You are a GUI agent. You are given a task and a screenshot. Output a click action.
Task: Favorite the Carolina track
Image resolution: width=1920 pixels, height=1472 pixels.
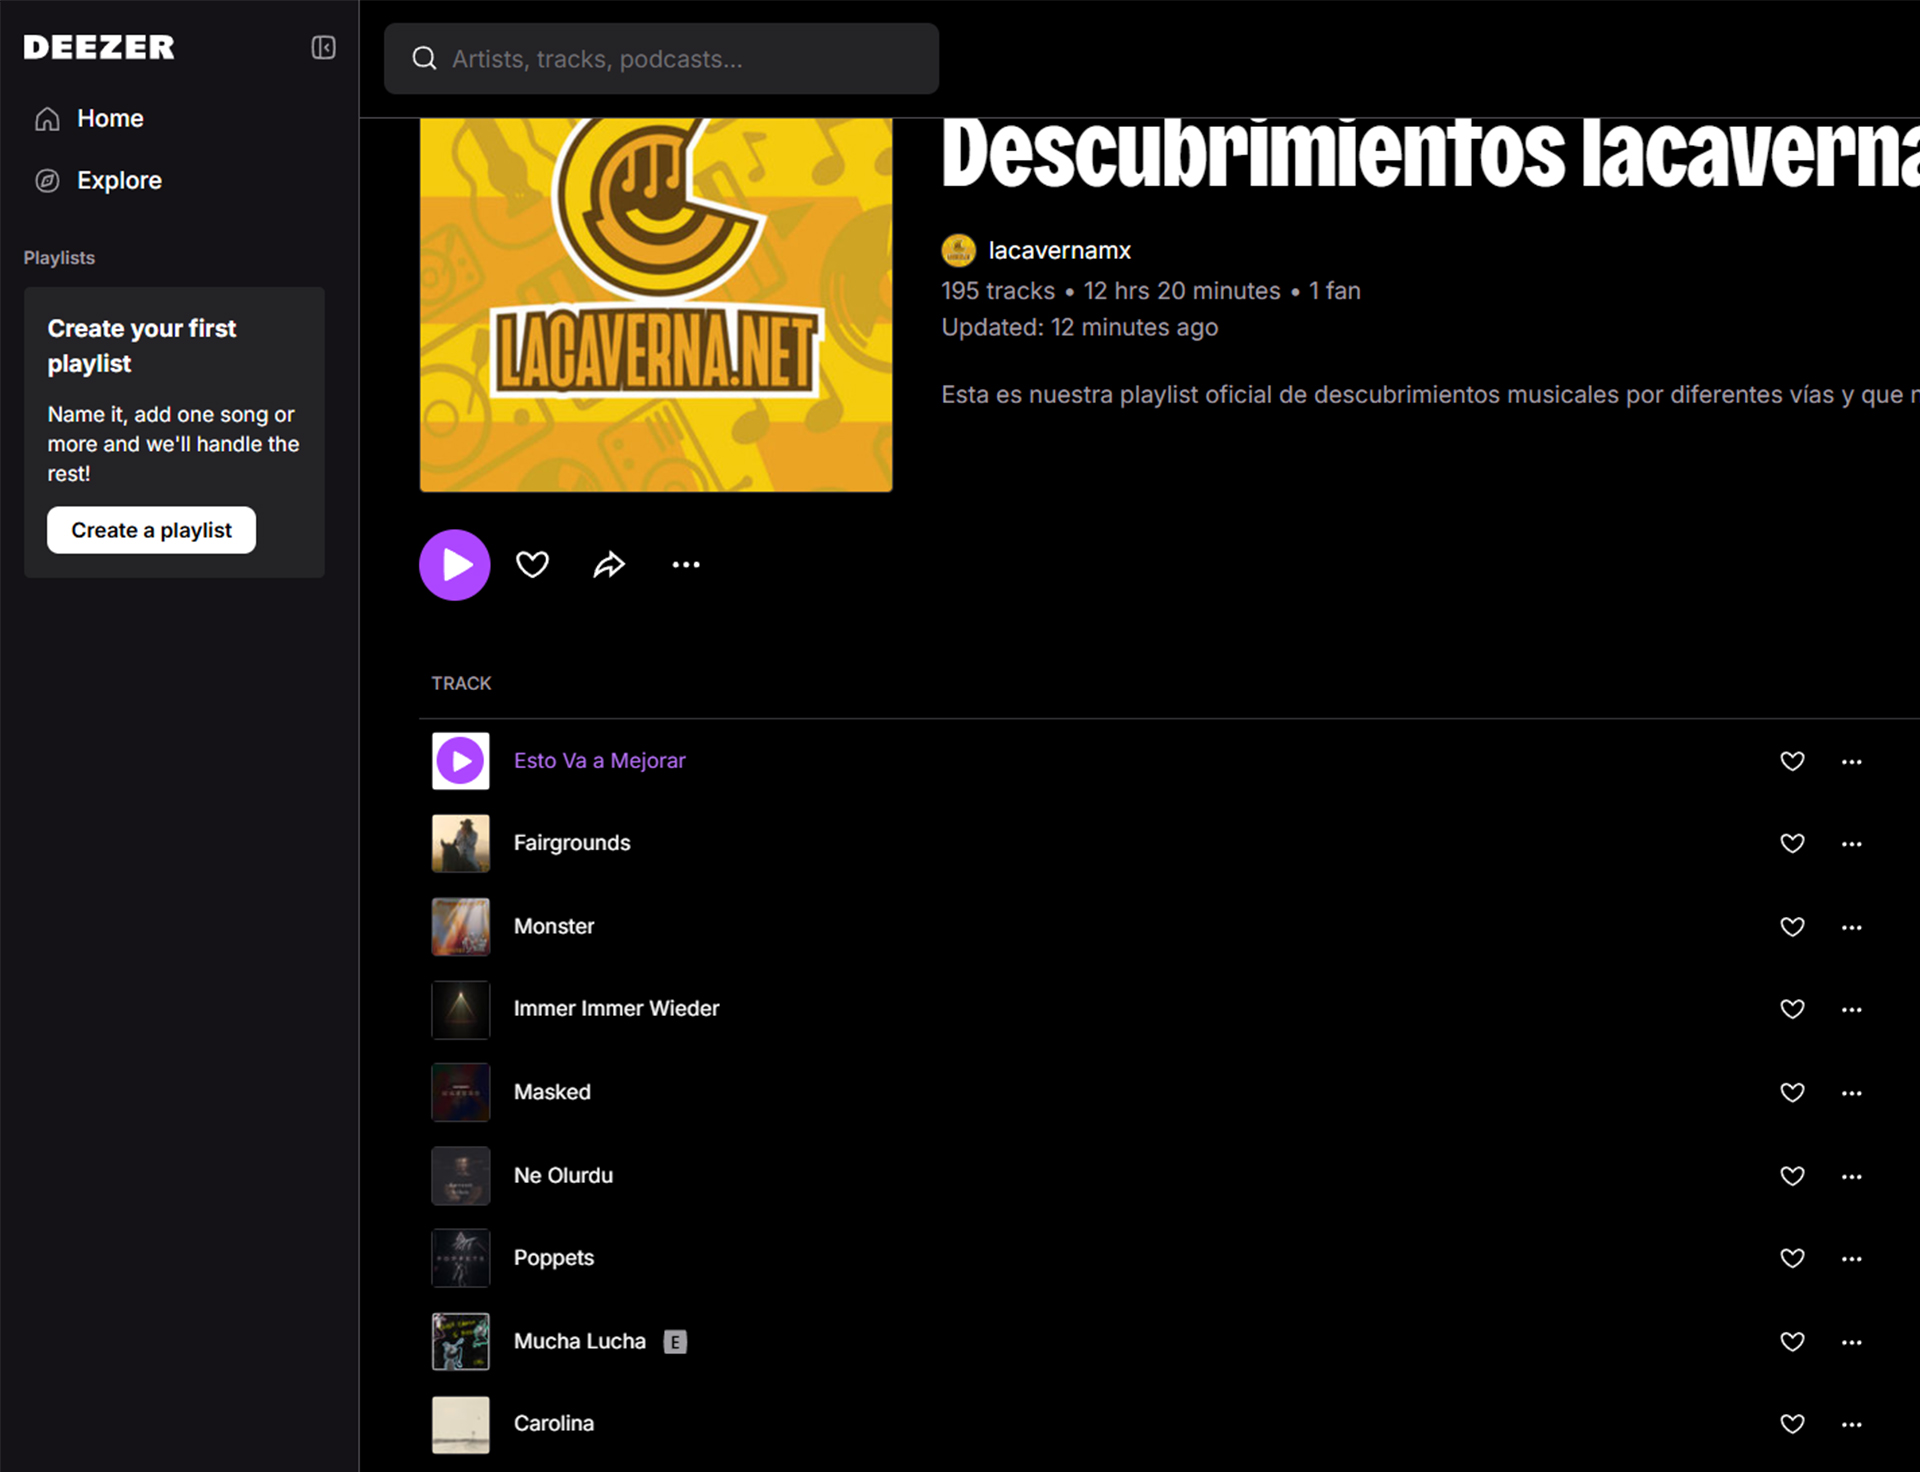pyautogui.click(x=1792, y=1424)
